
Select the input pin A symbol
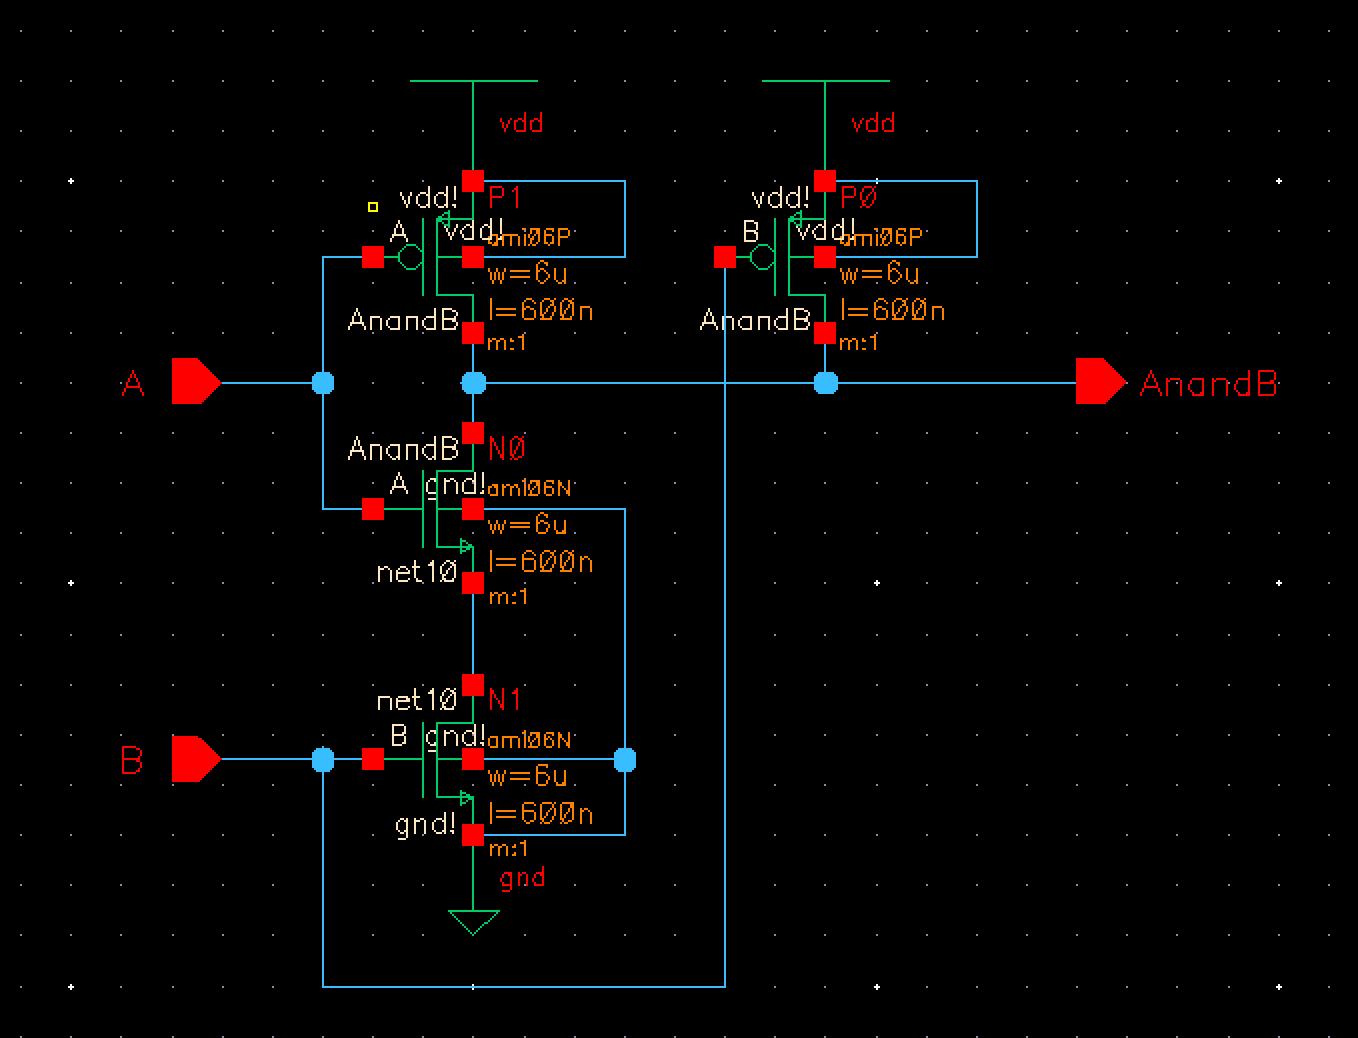click(196, 382)
